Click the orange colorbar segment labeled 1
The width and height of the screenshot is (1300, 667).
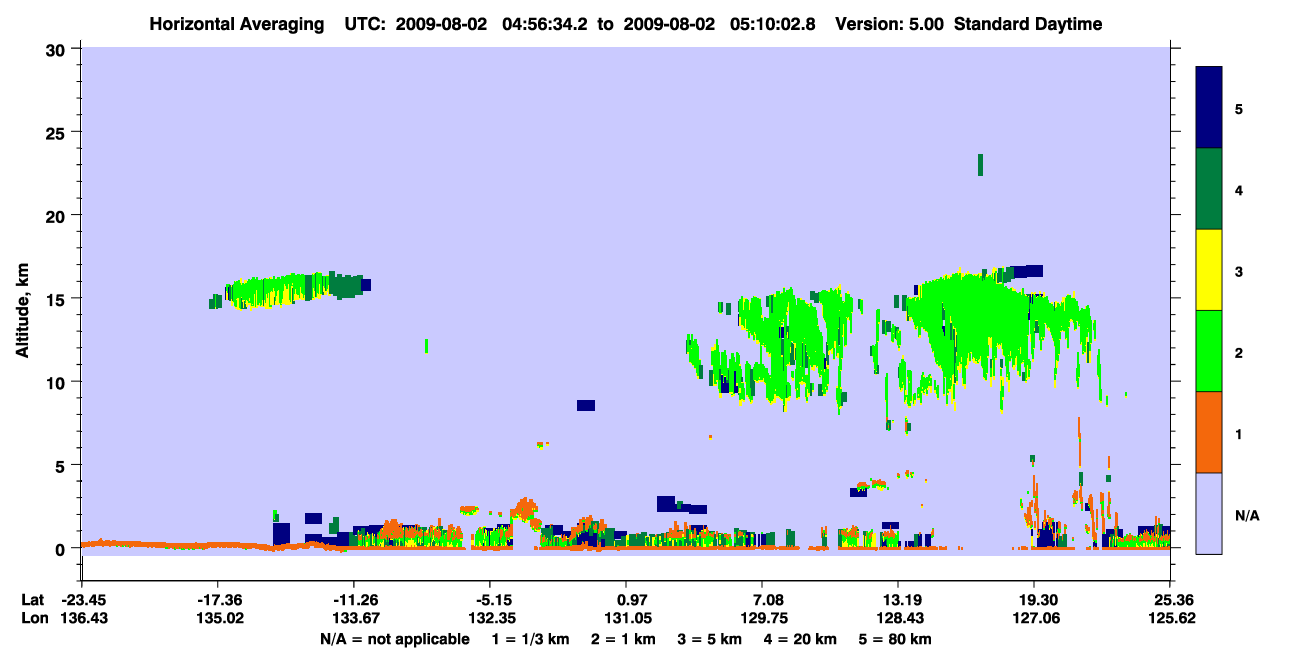pos(1209,432)
